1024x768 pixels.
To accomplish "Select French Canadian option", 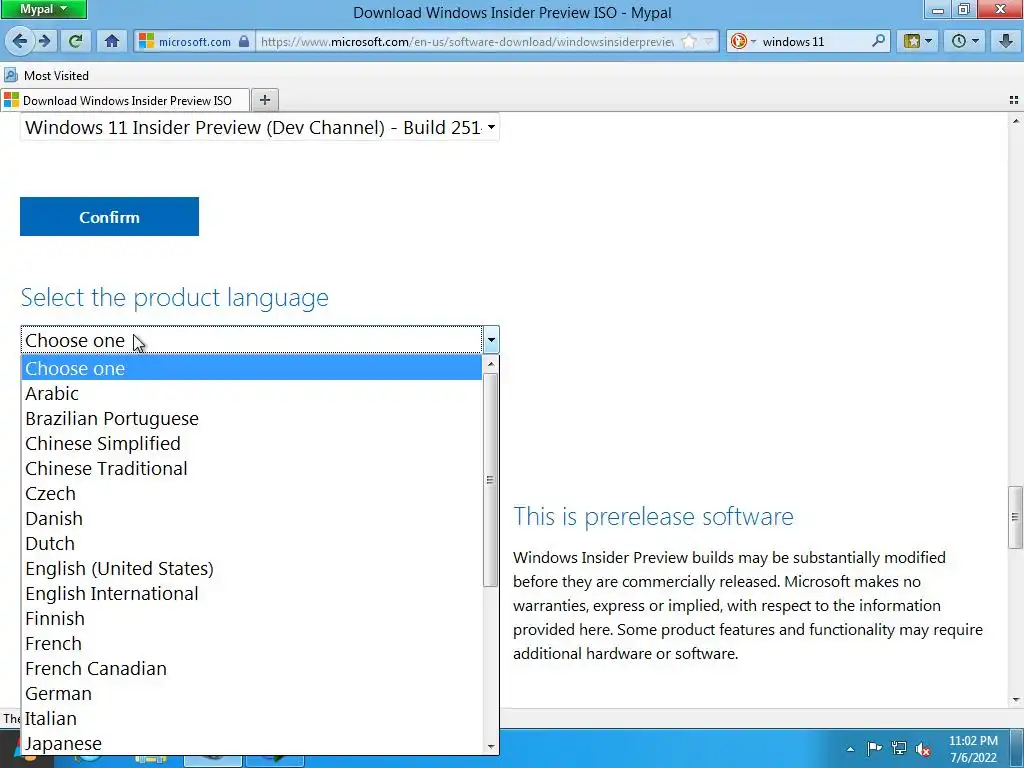I will 251,669.
